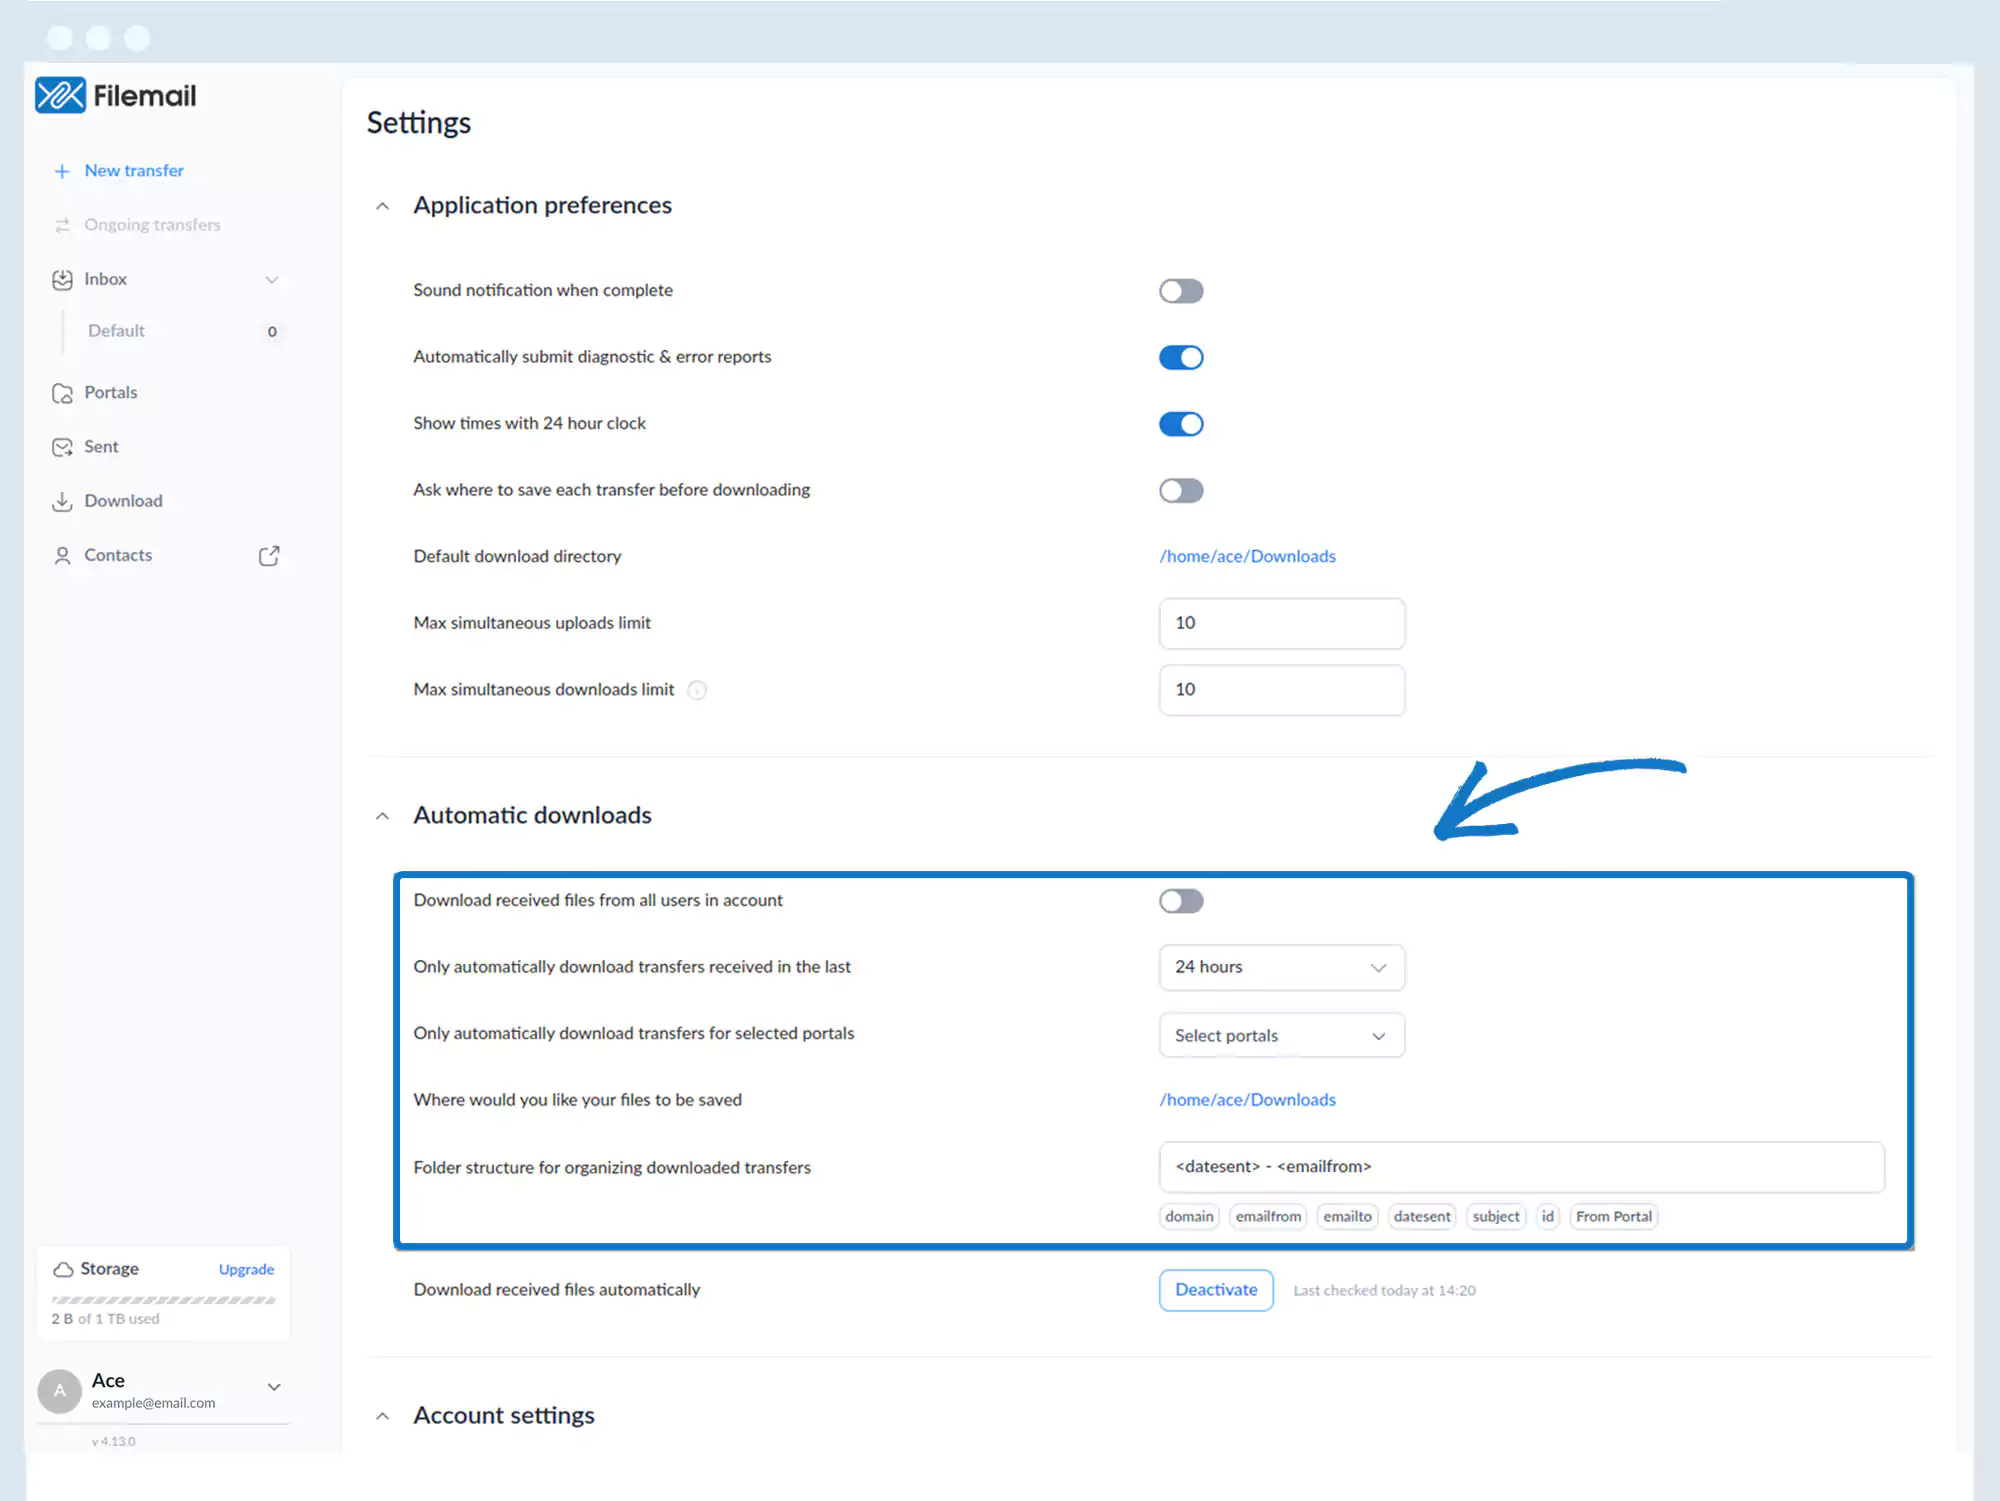Open the Ongoing transfers menu item
2000x1501 pixels.
pyautogui.click(x=152, y=225)
